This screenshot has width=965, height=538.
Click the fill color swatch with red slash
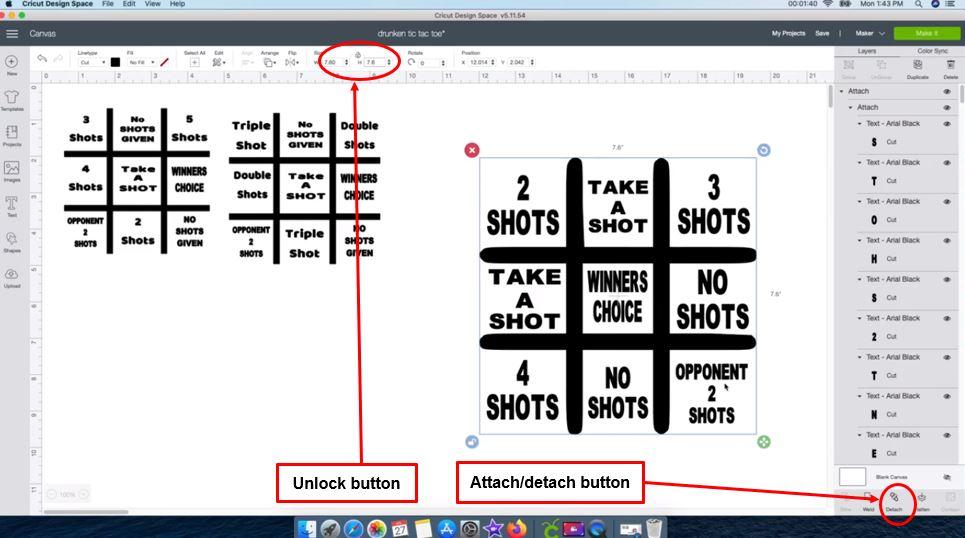164,62
